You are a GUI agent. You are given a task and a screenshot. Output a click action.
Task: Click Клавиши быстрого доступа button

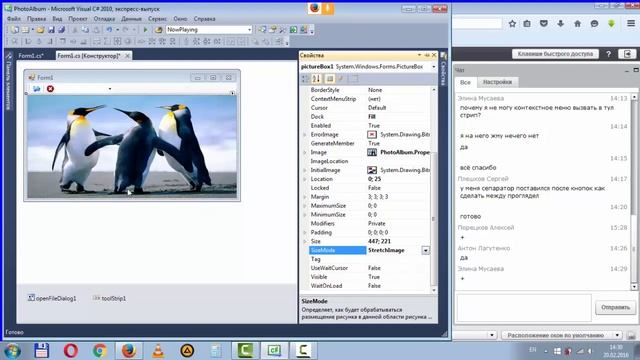[x=555, y=54]
